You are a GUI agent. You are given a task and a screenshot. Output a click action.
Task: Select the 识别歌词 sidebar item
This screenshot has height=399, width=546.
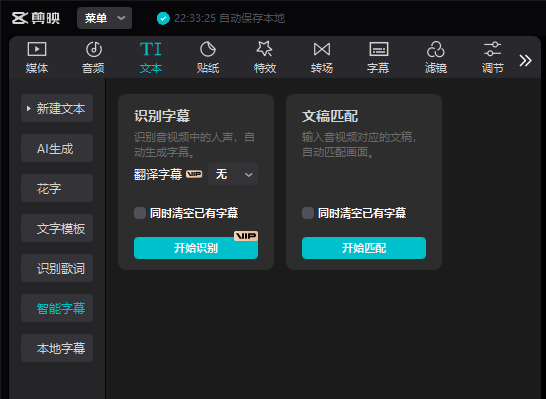coord(57,268)
